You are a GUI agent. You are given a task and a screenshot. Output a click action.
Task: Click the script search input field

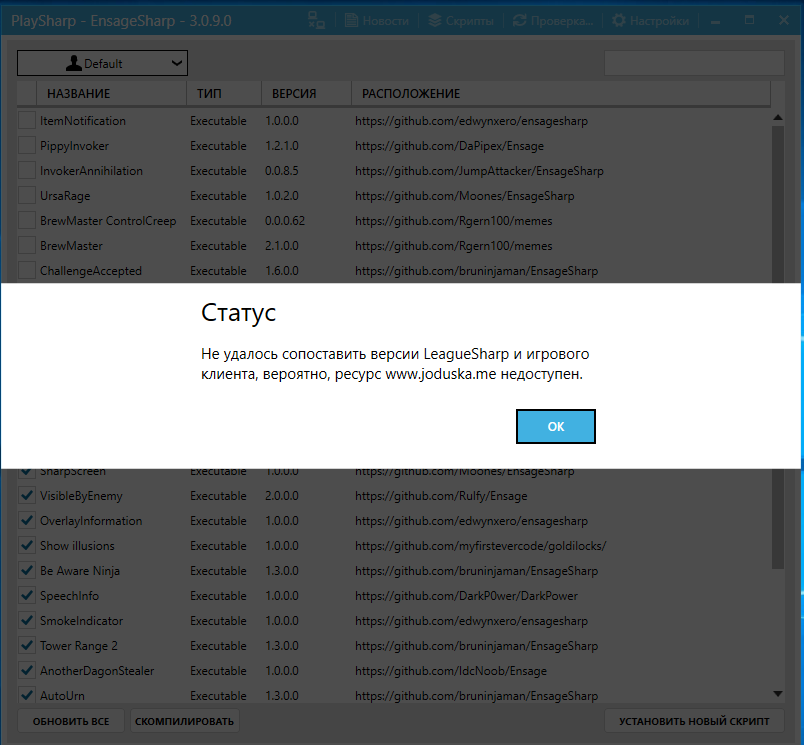(x=694, y=63)
